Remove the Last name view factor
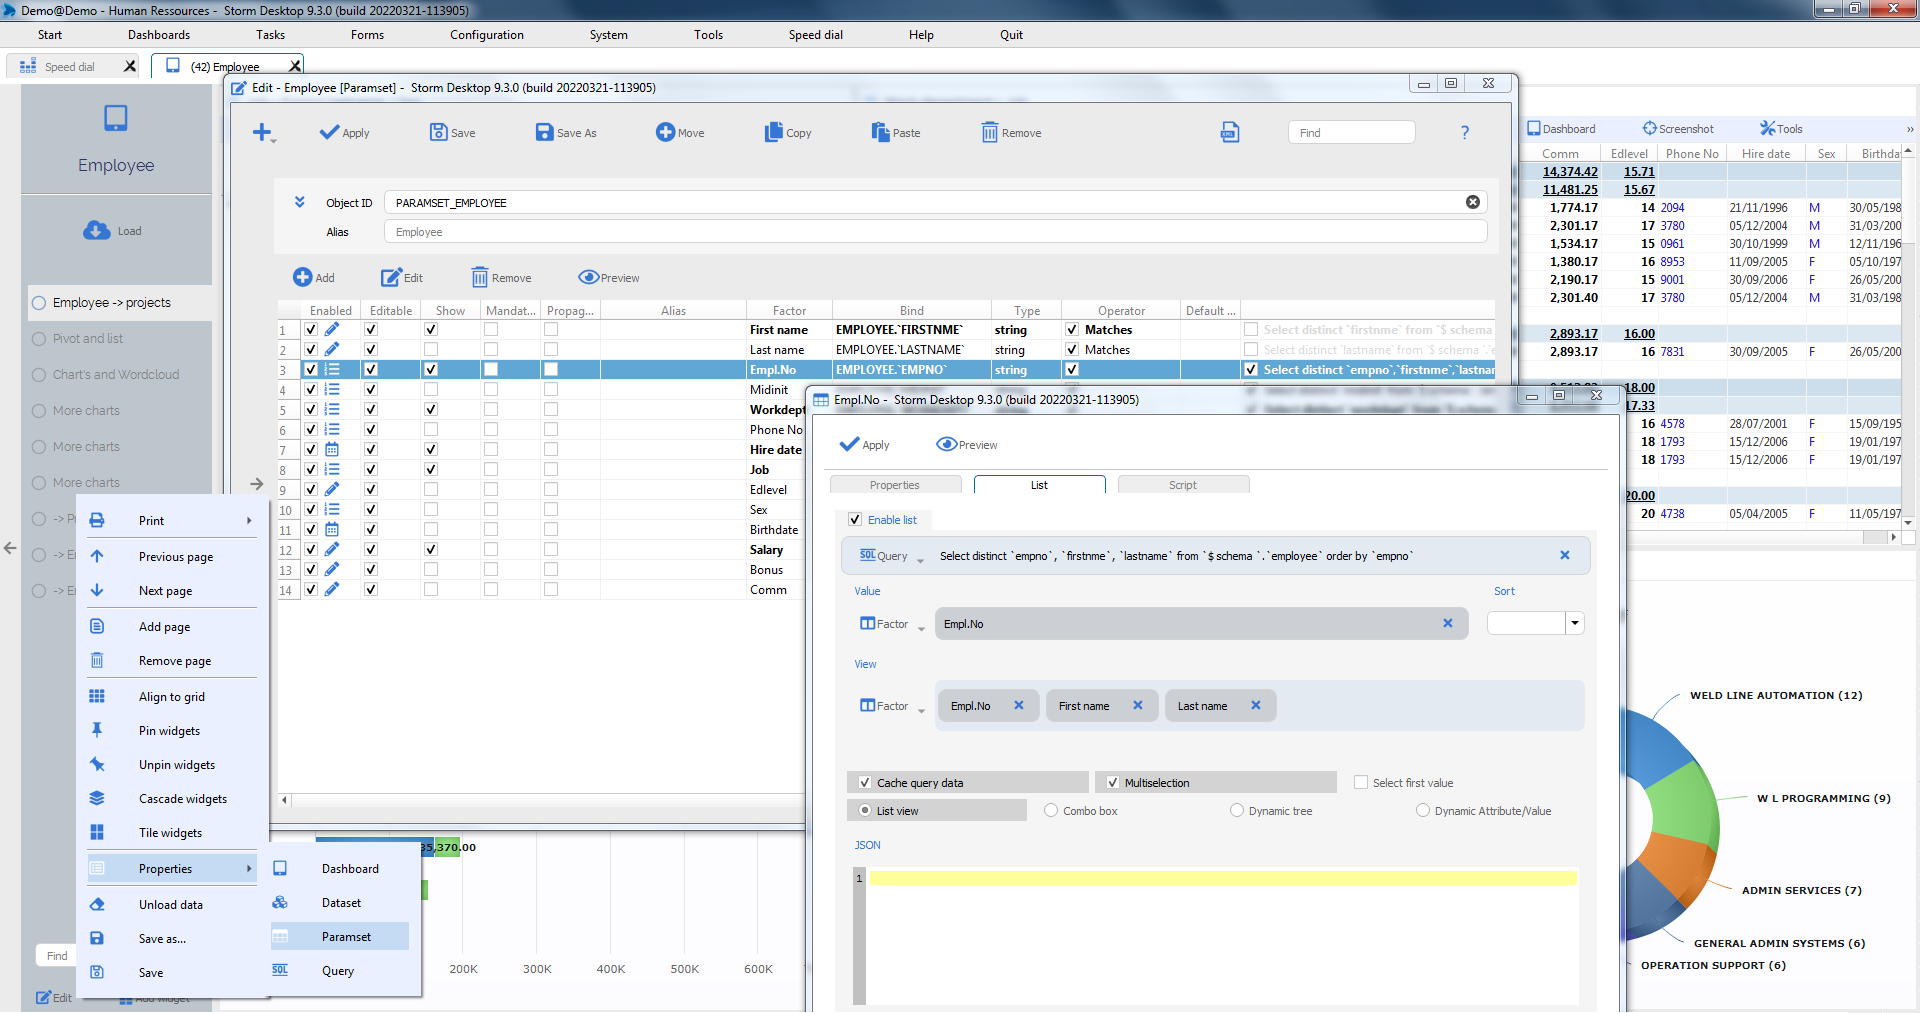Viewport: 1920px width, 1013px height. pos(1255,705)
